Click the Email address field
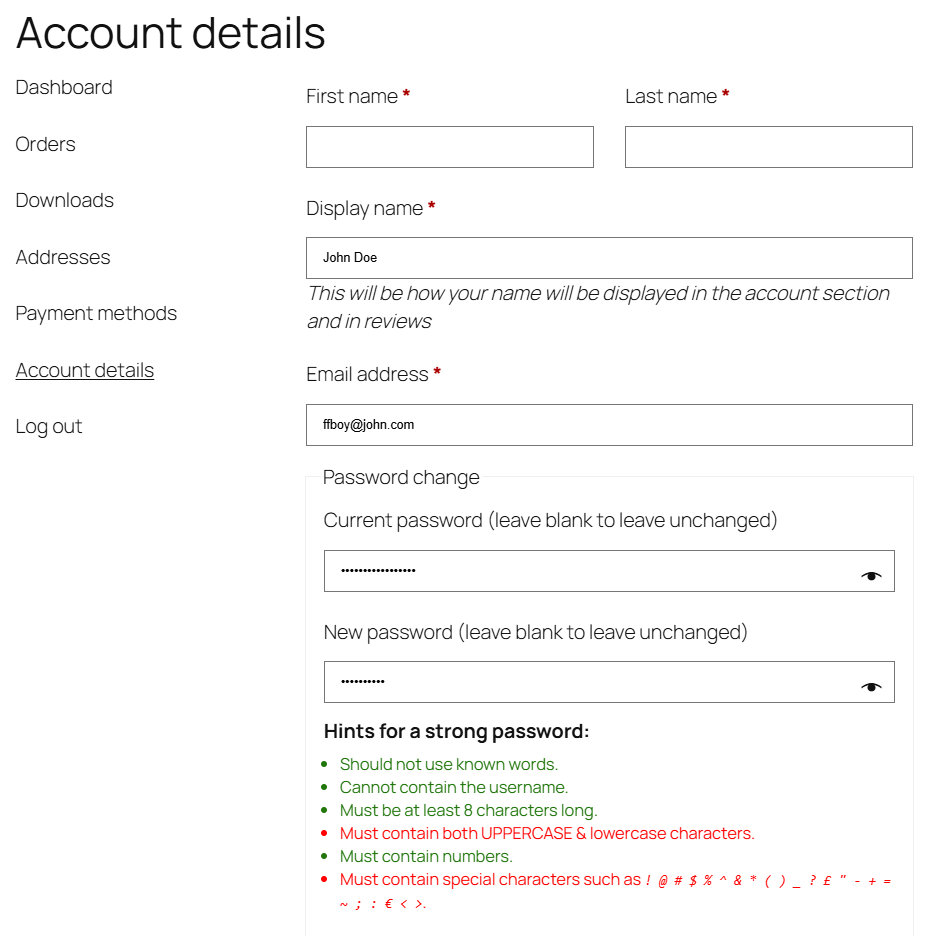Screen dimensions: 948x936 [x=609, y=425]
